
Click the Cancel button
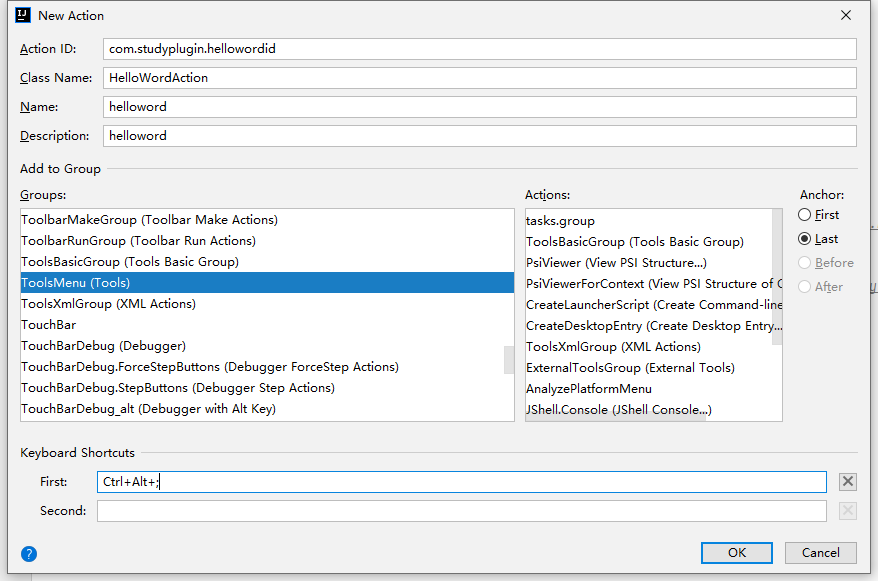coord(820,553)
